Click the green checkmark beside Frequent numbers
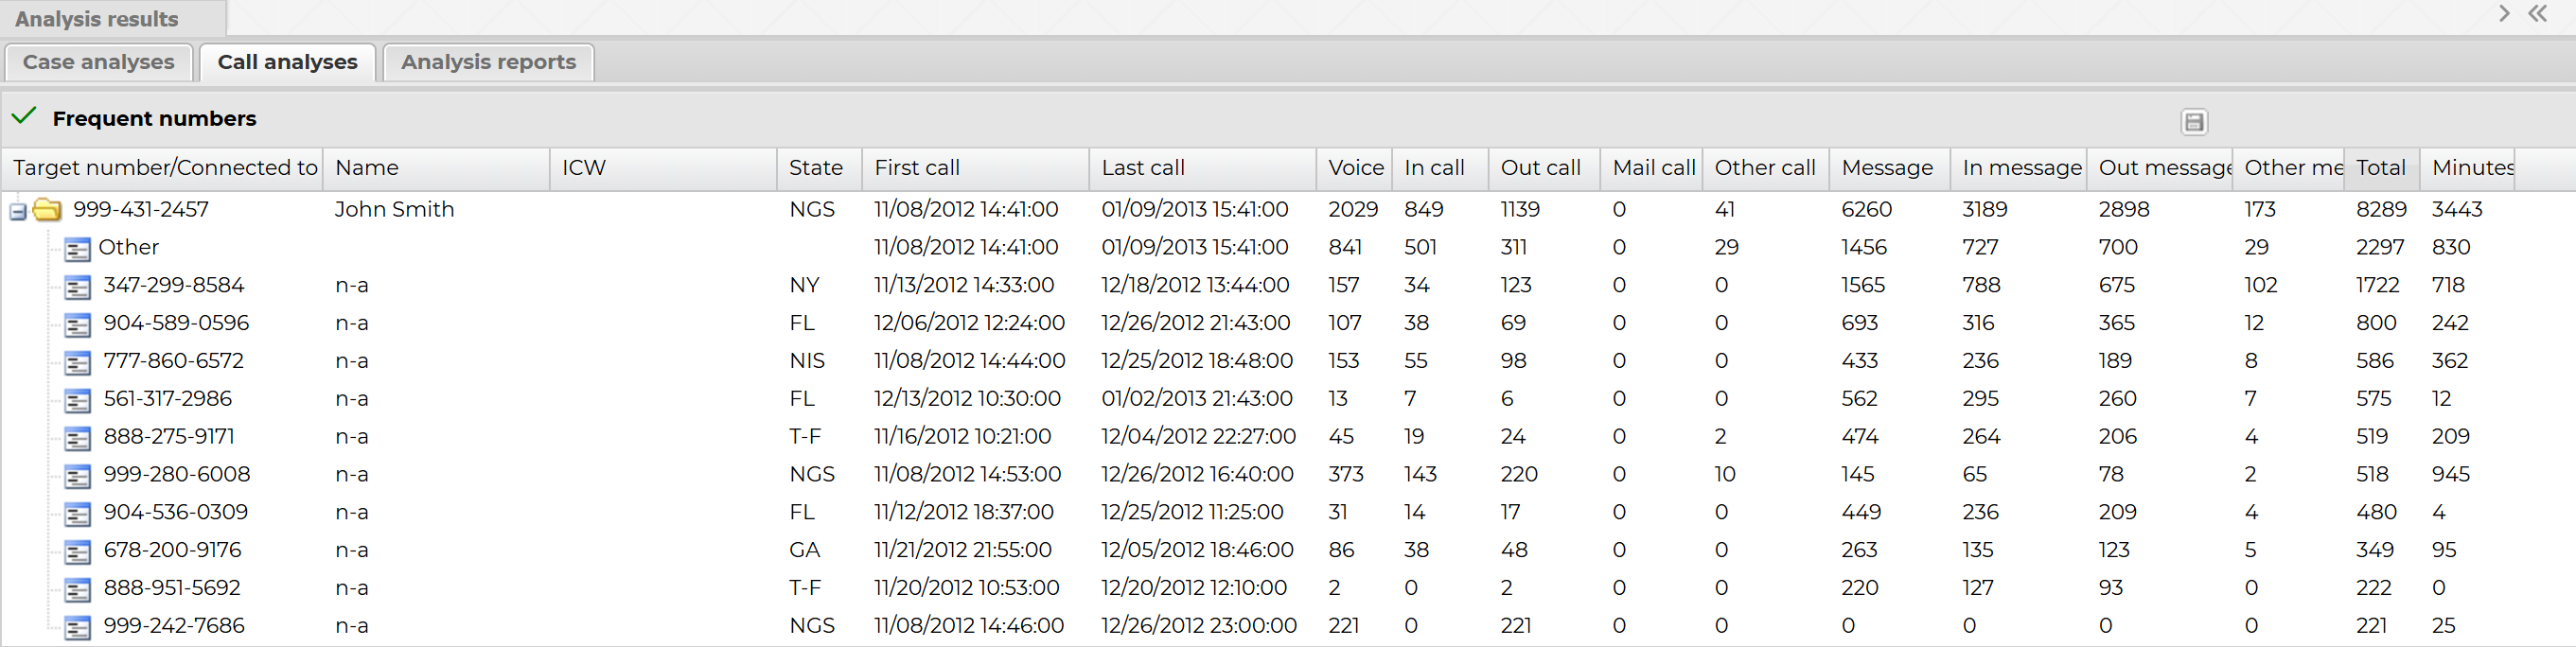Image resolution: width=2576 pixels, height=647 pixels. [x=24, y=117]
